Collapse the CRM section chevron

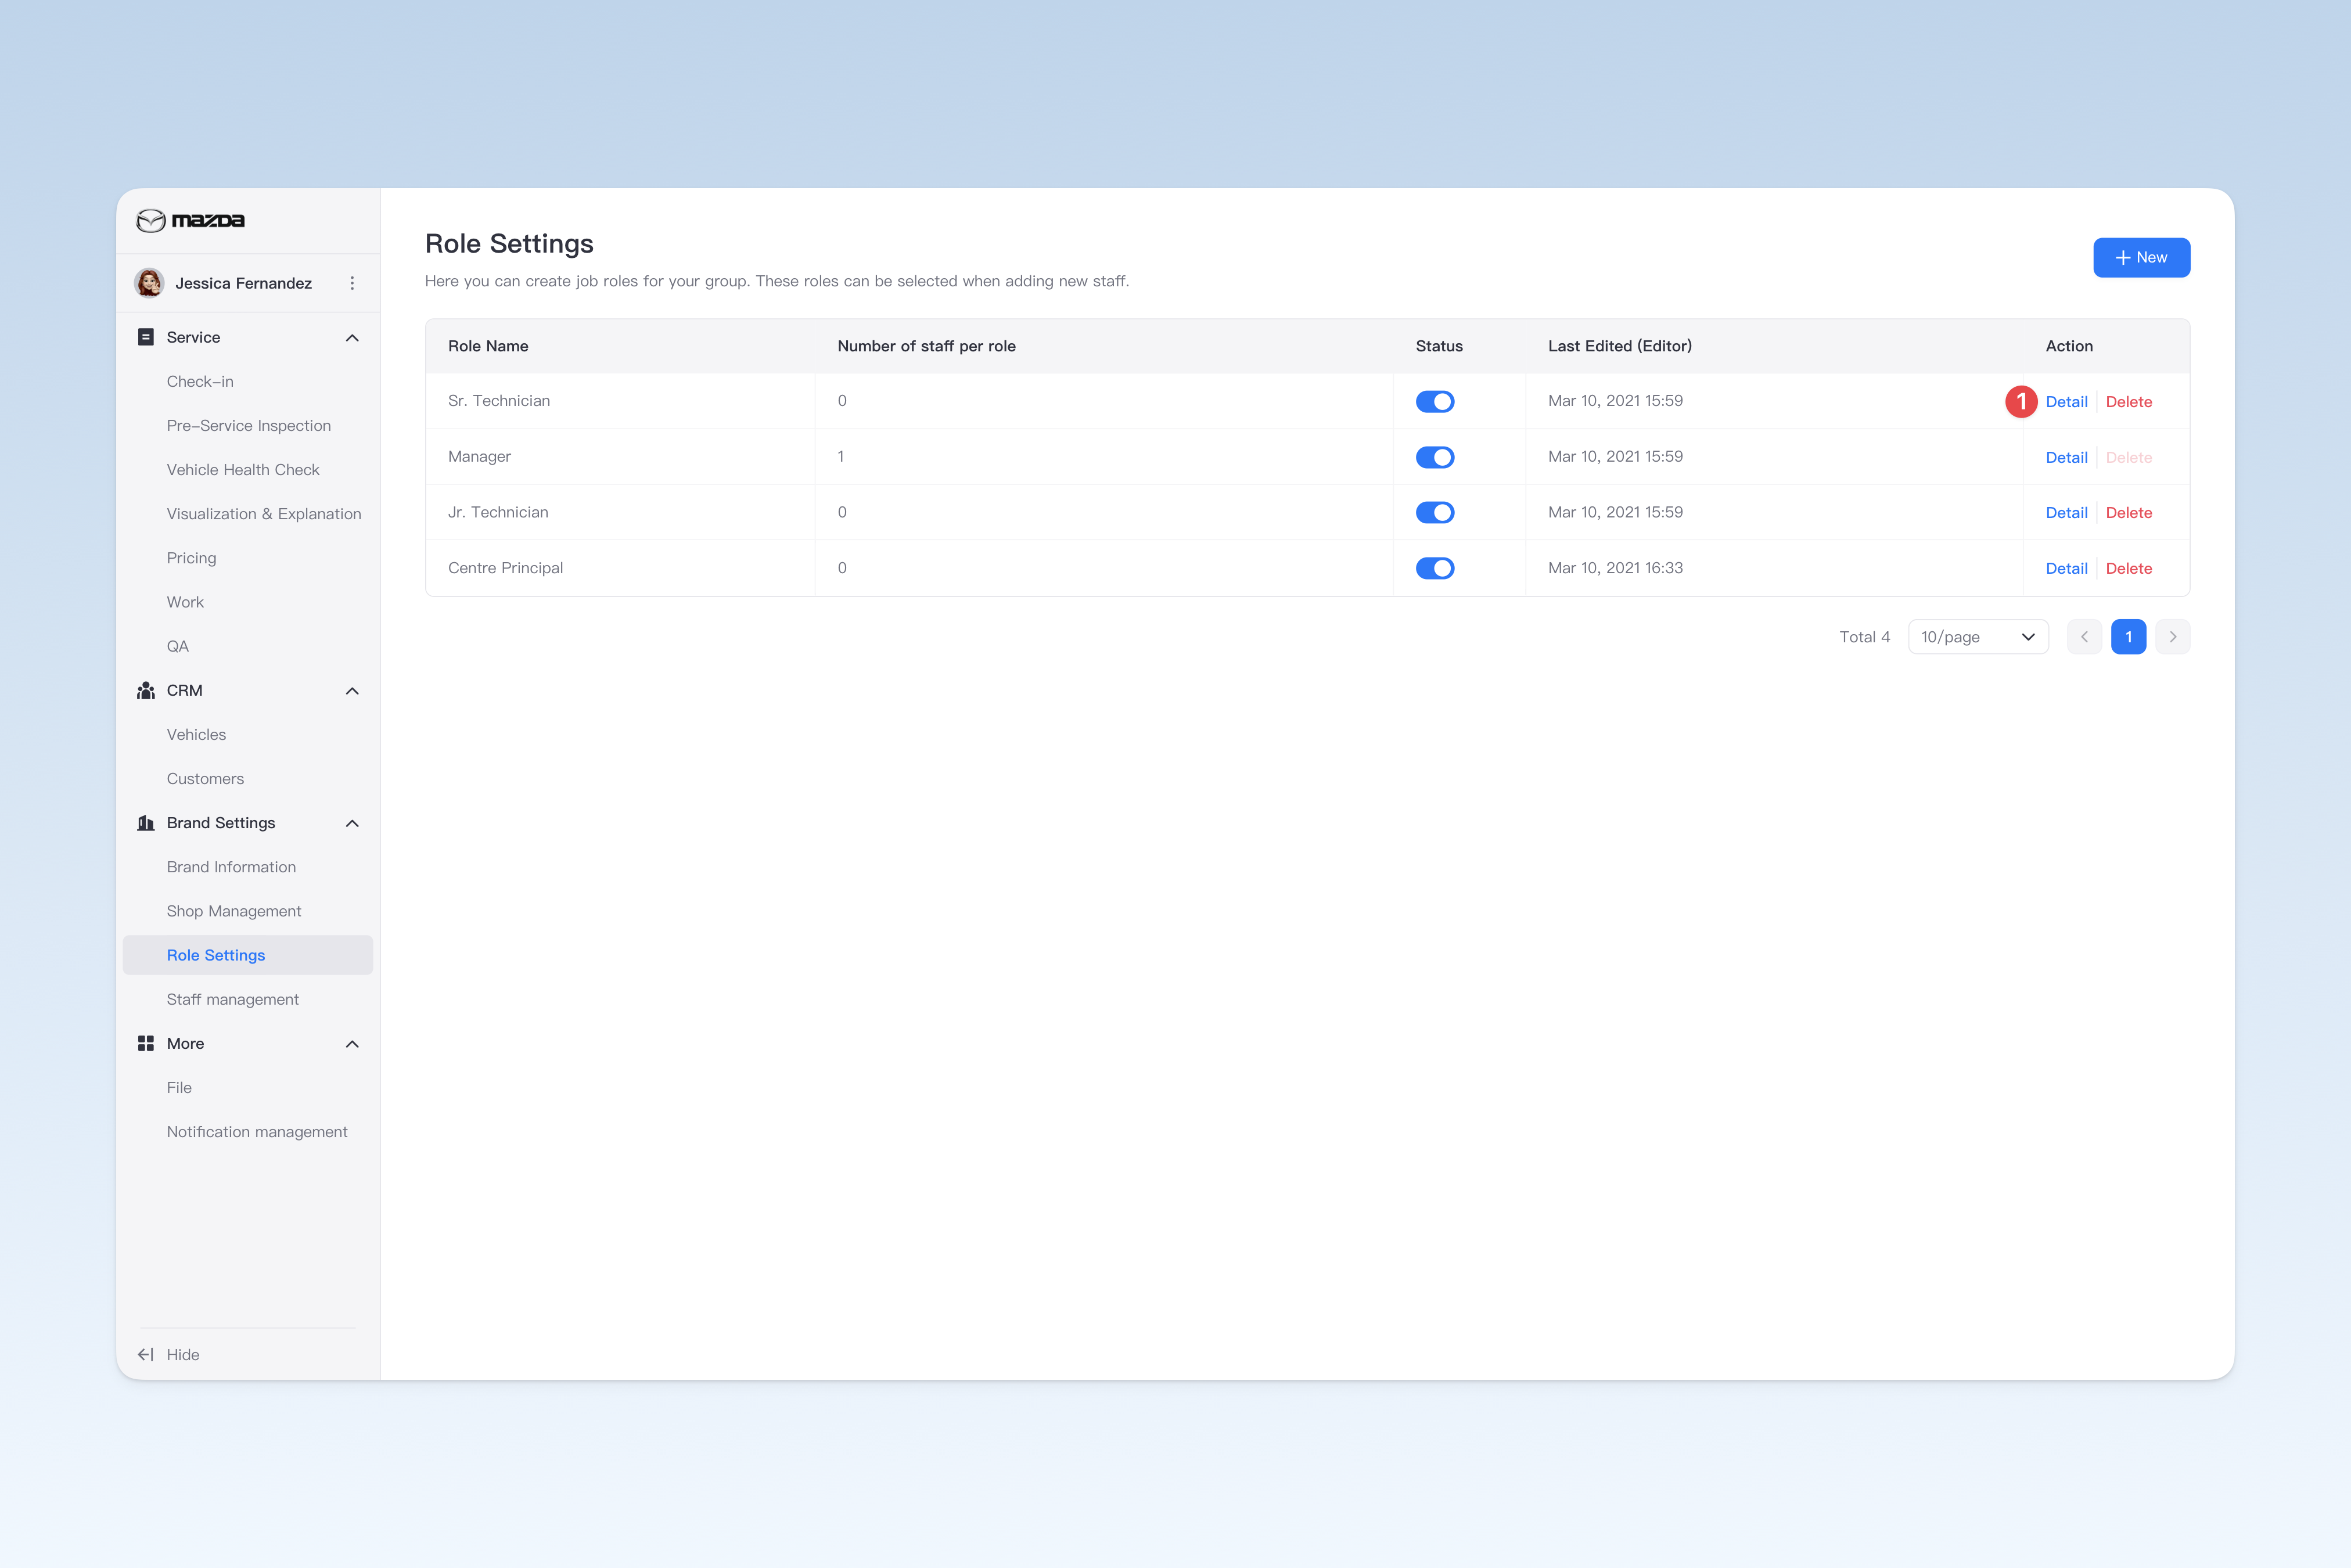(352, 691)
